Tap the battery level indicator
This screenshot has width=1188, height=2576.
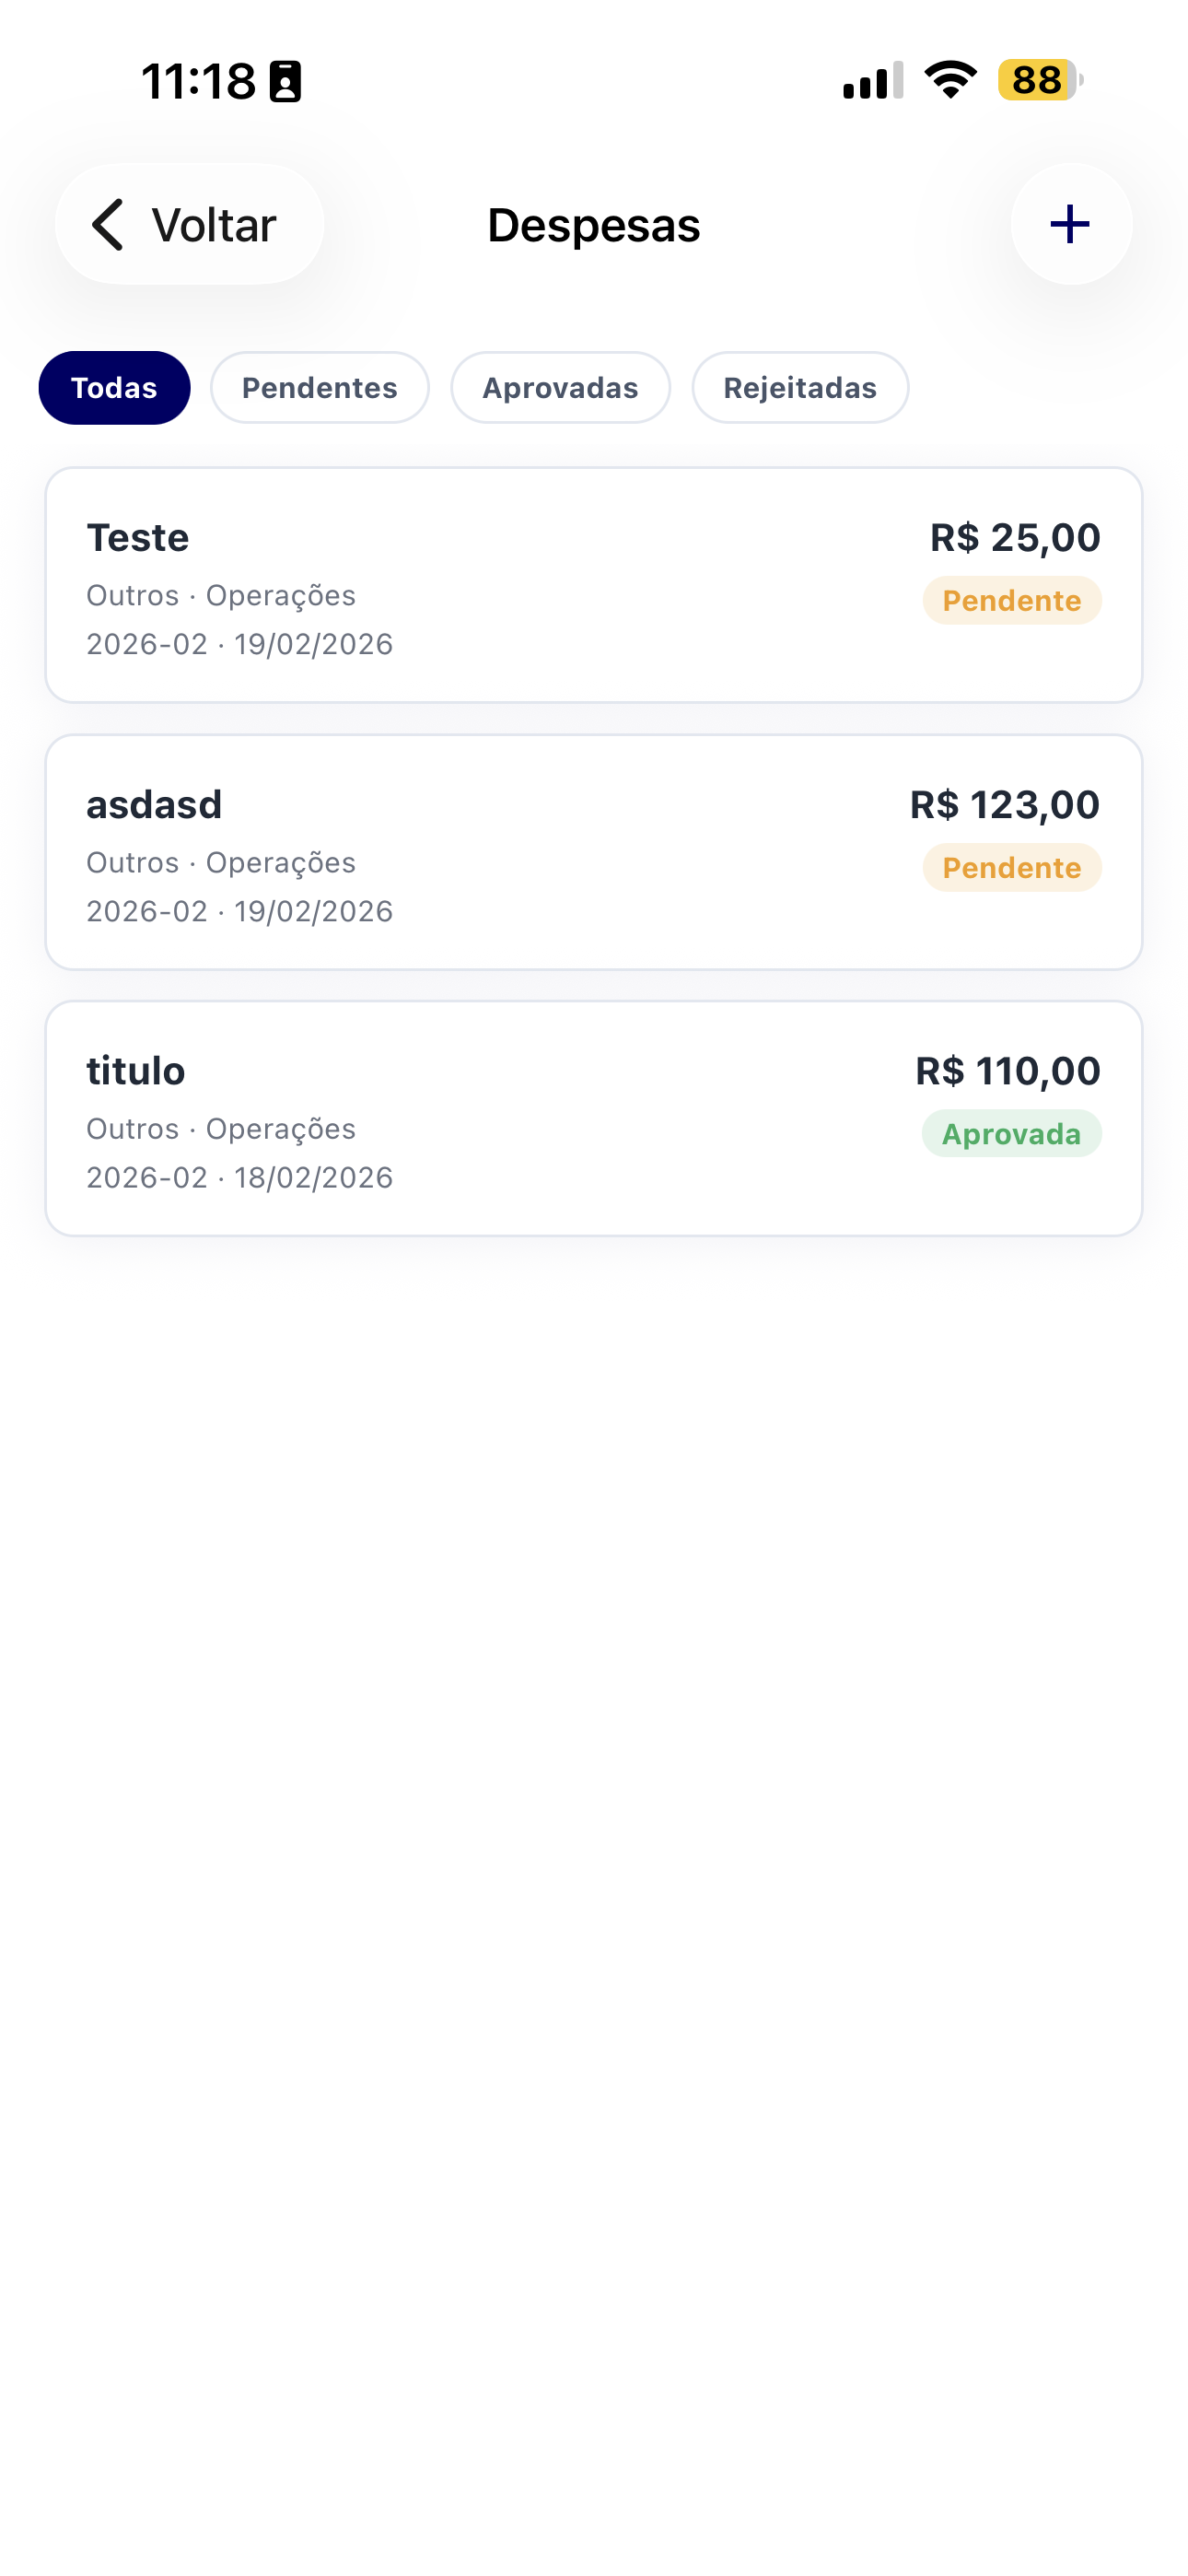1039,80
